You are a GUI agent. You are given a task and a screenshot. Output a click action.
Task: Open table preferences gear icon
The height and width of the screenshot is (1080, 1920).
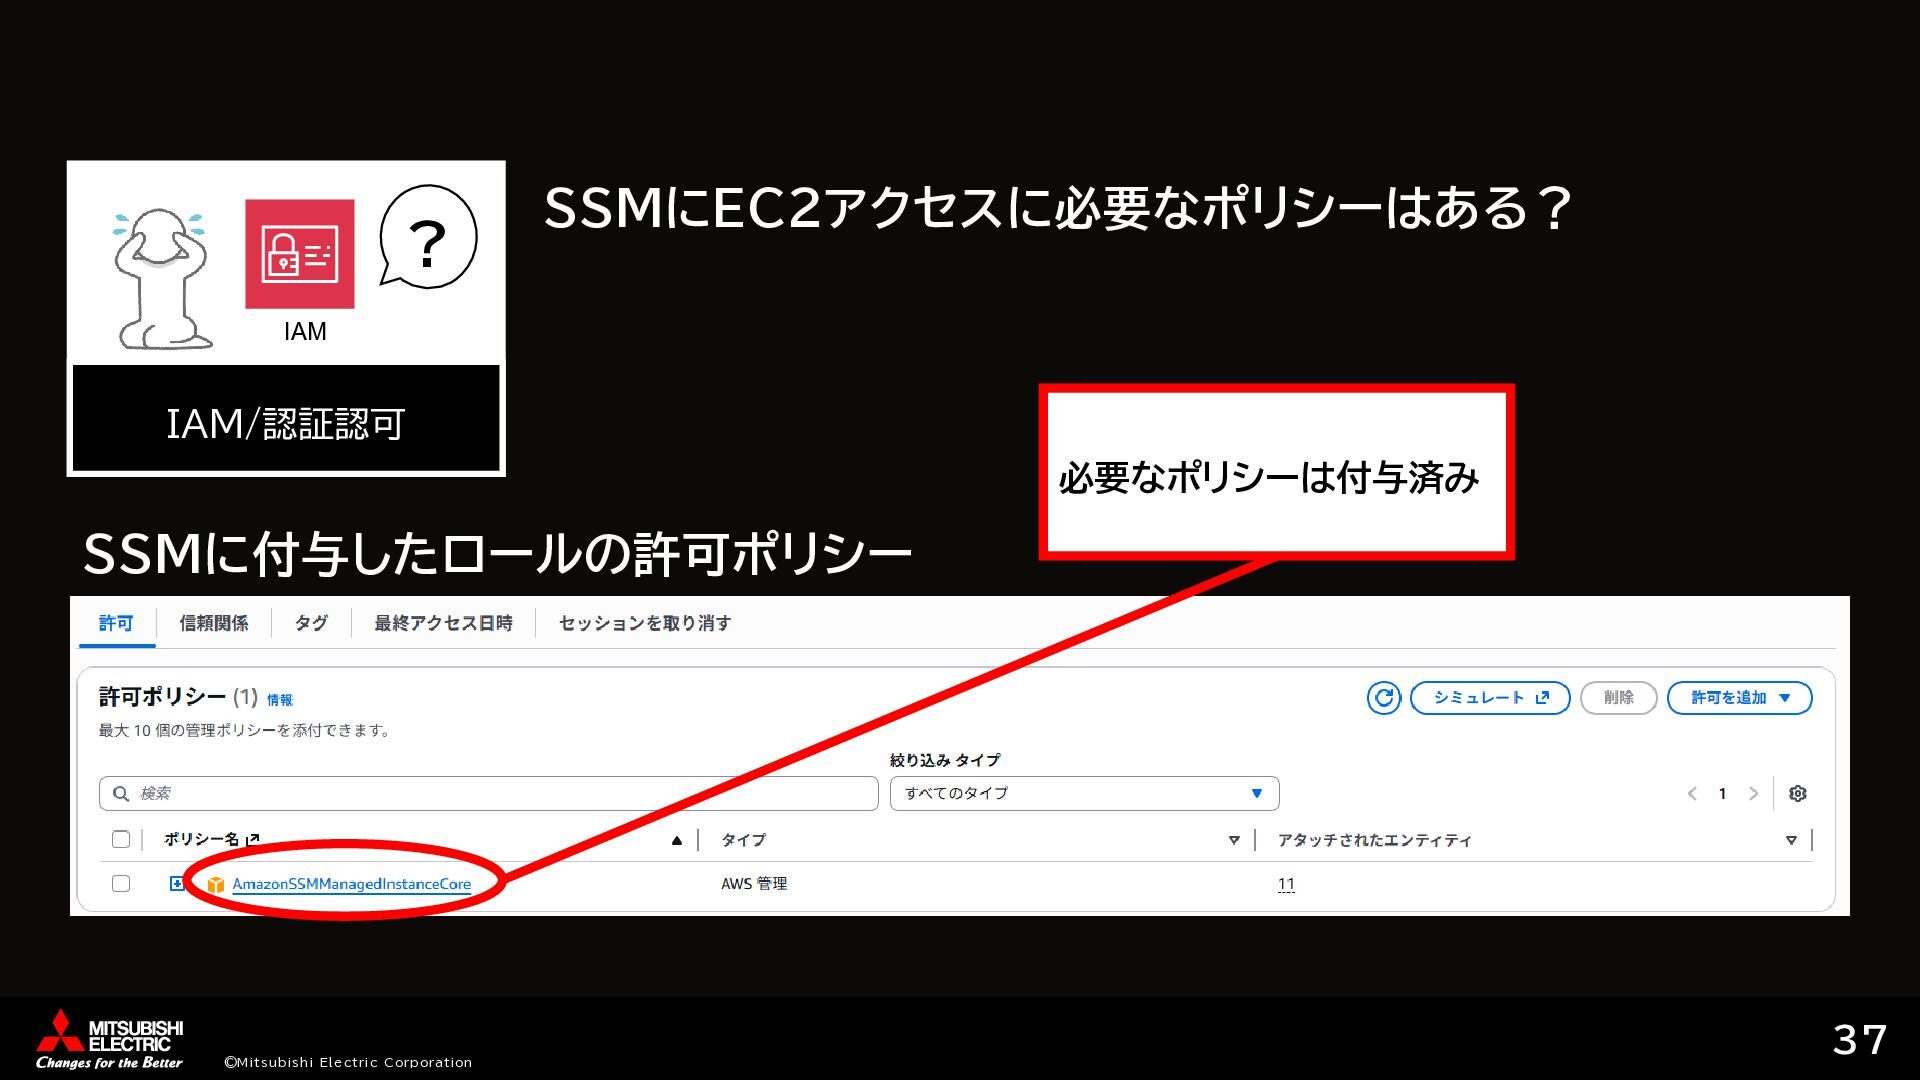pyautogui.click(x=1797, y=793)
